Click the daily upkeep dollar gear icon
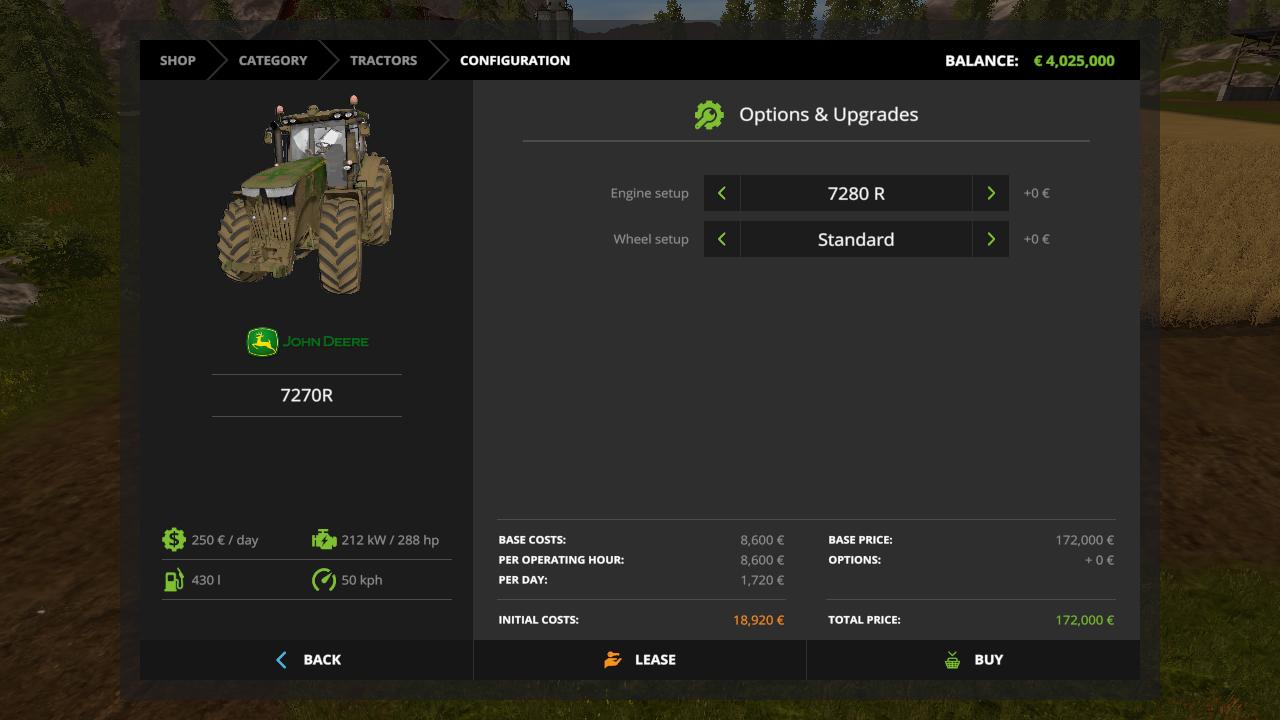1280x720 pixels. 174,540
